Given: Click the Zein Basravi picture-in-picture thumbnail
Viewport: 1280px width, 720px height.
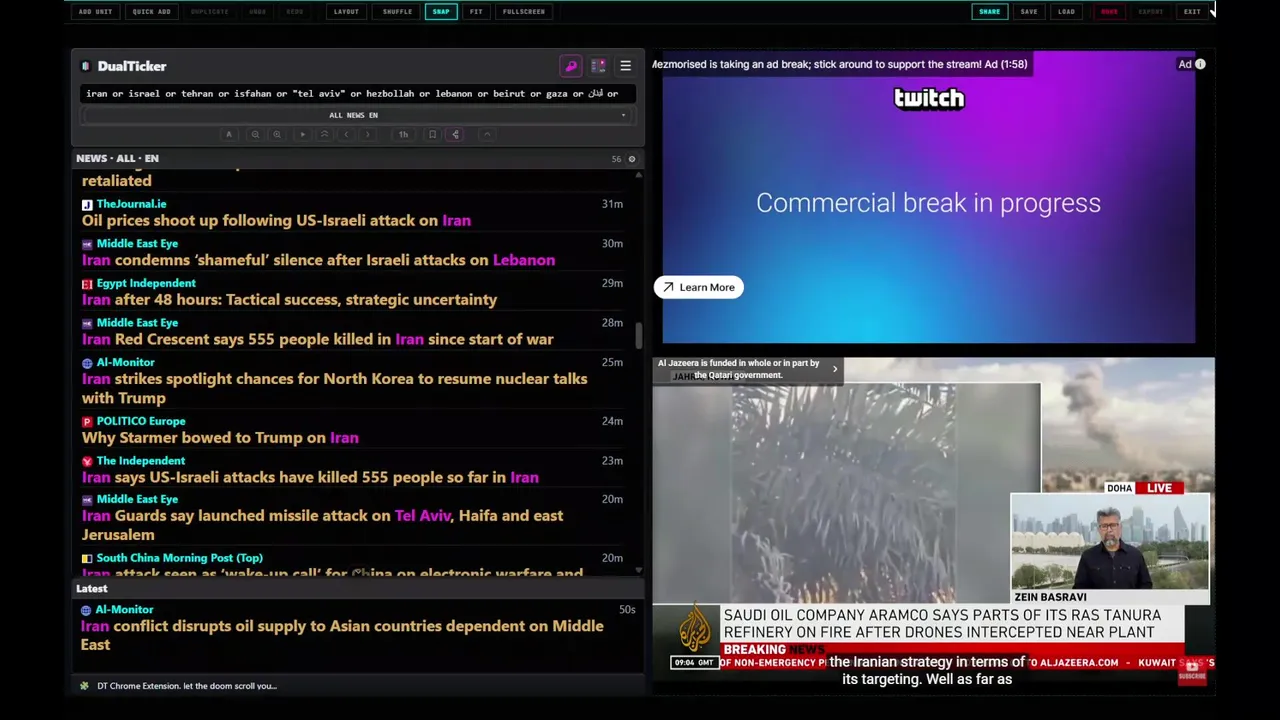Looking at the screenshot, I should [x=1110, y=541].
